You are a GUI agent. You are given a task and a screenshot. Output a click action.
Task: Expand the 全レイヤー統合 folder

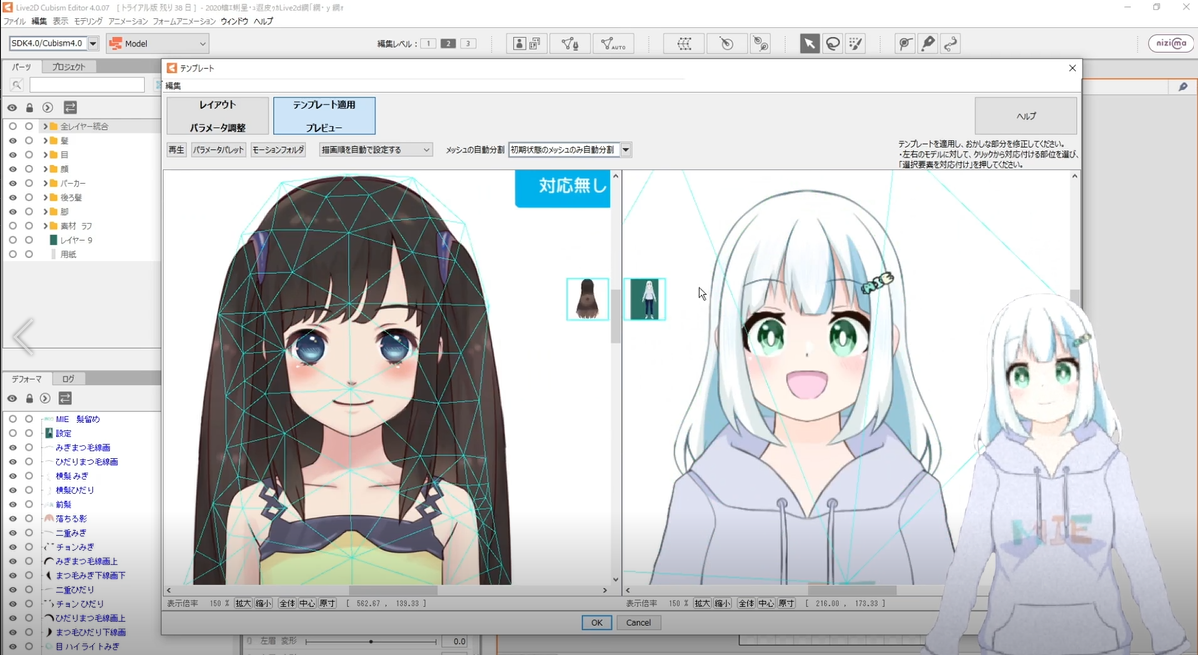point(44,126)
